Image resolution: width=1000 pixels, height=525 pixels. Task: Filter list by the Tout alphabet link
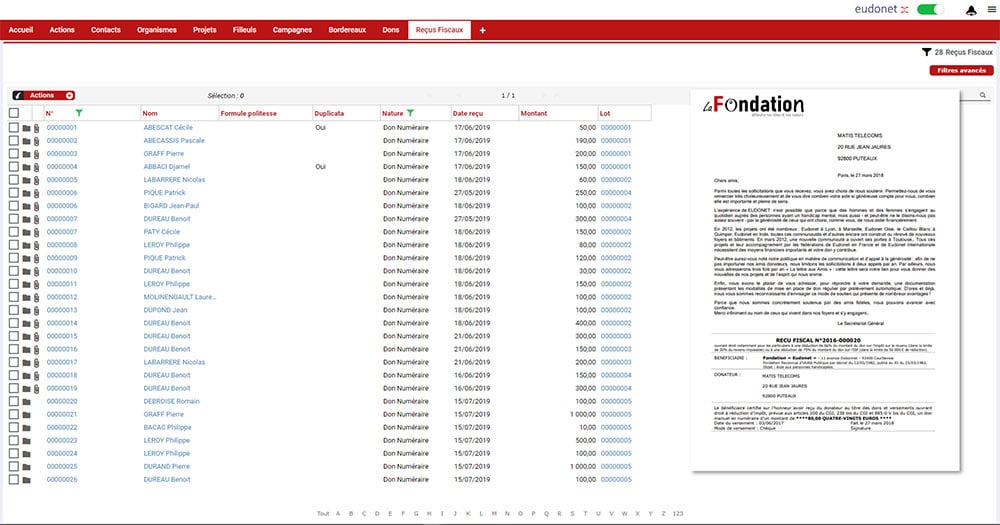(323, 514)
